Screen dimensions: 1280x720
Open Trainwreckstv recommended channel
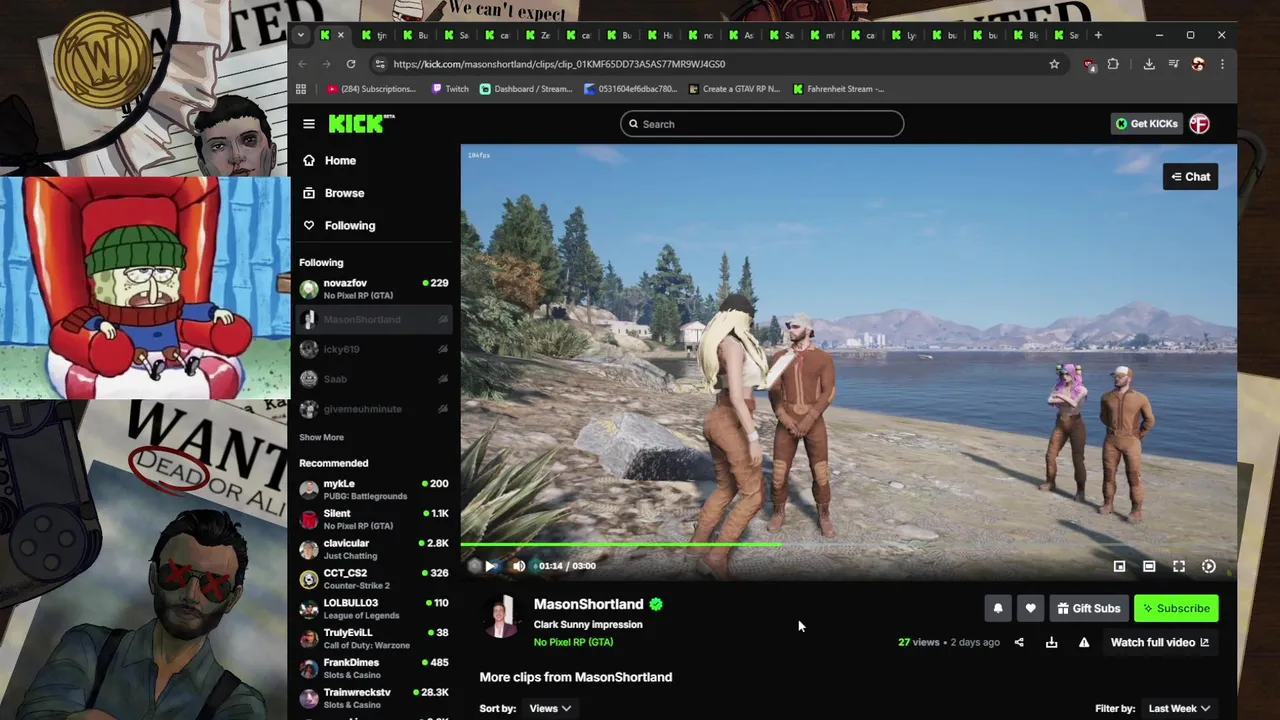coord(375,698)
